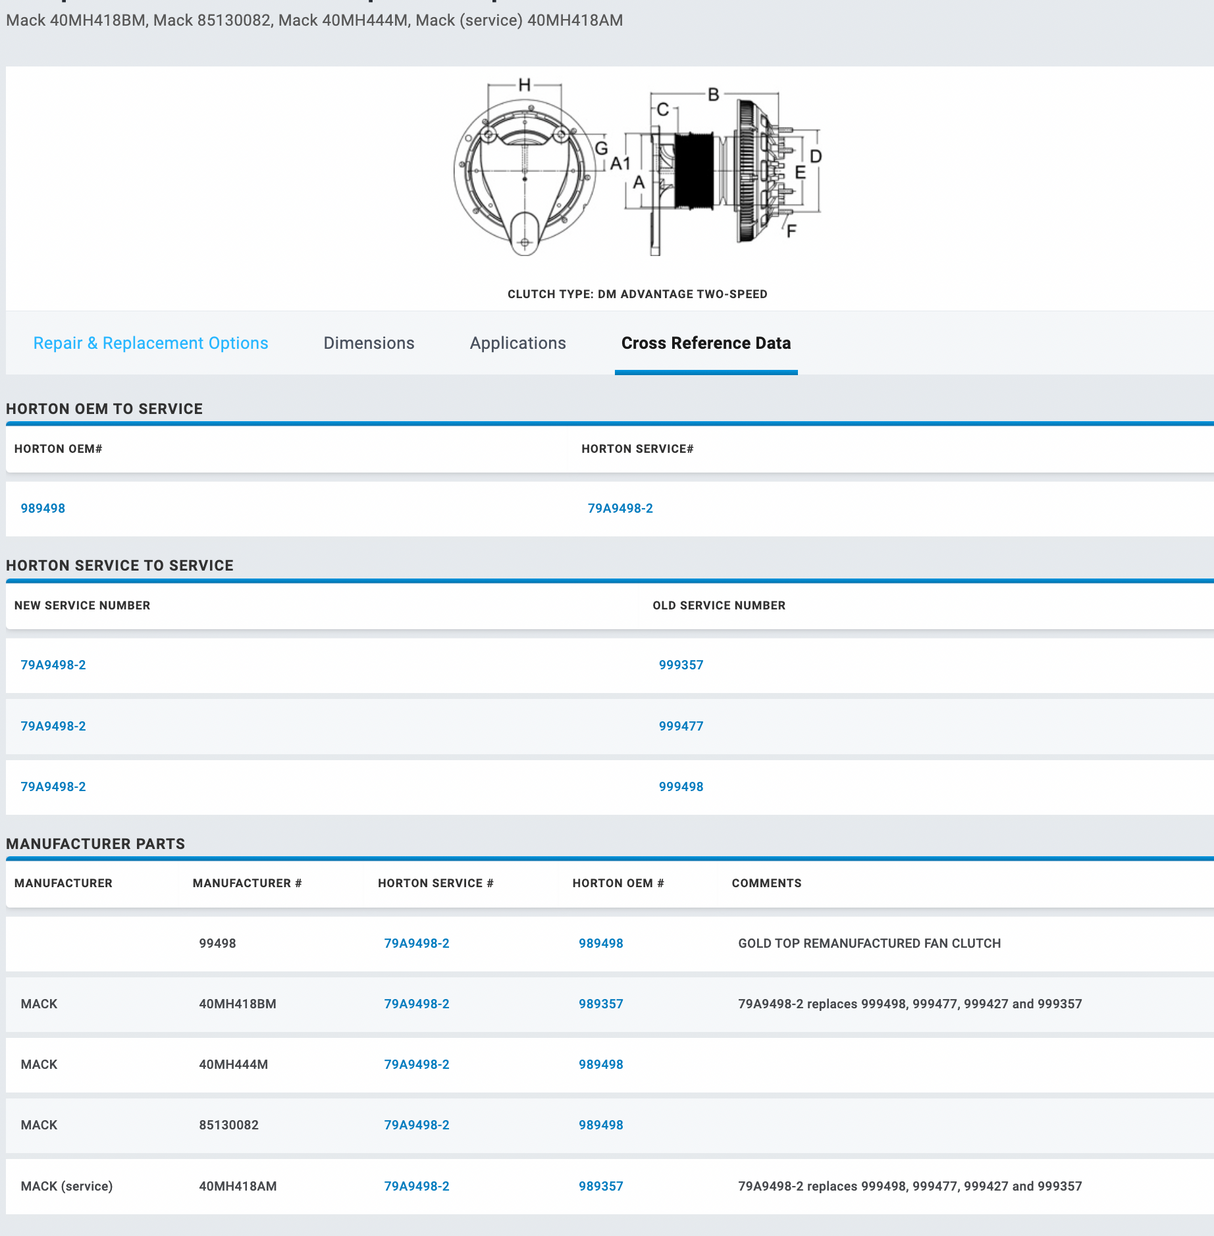The height and width of the screenshot is (1236, 1214).
Task: Open Horton Service number 79A9498-2 in OEM to Service
Action: [x=620, y=508]
